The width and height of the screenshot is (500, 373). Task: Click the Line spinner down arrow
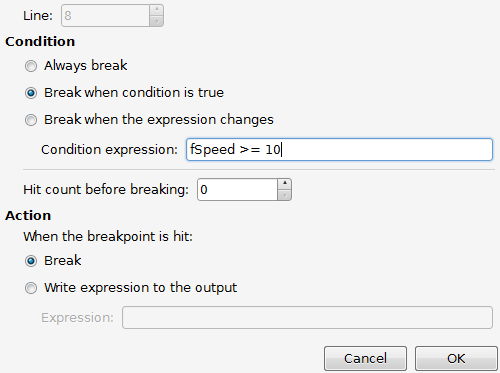coord(156,21)
